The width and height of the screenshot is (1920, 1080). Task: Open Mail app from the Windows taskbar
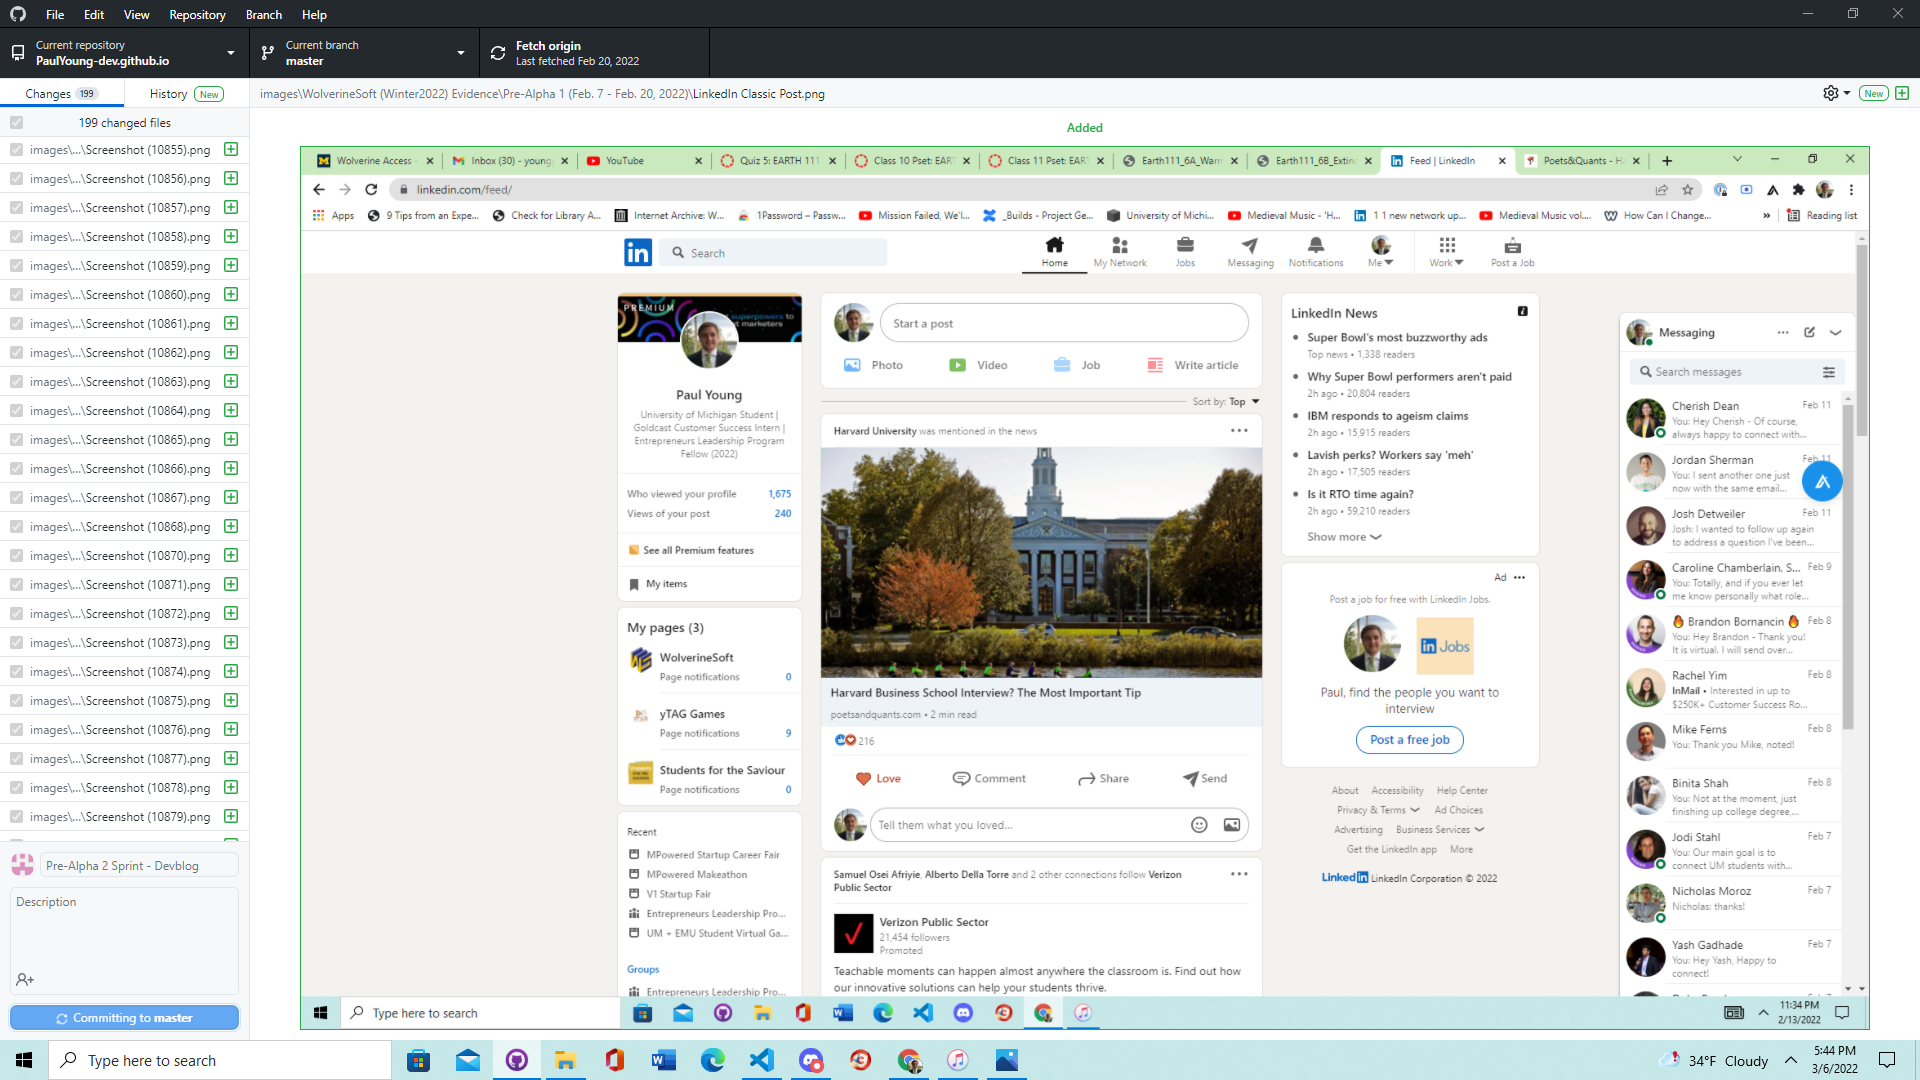click(468, 1060)
